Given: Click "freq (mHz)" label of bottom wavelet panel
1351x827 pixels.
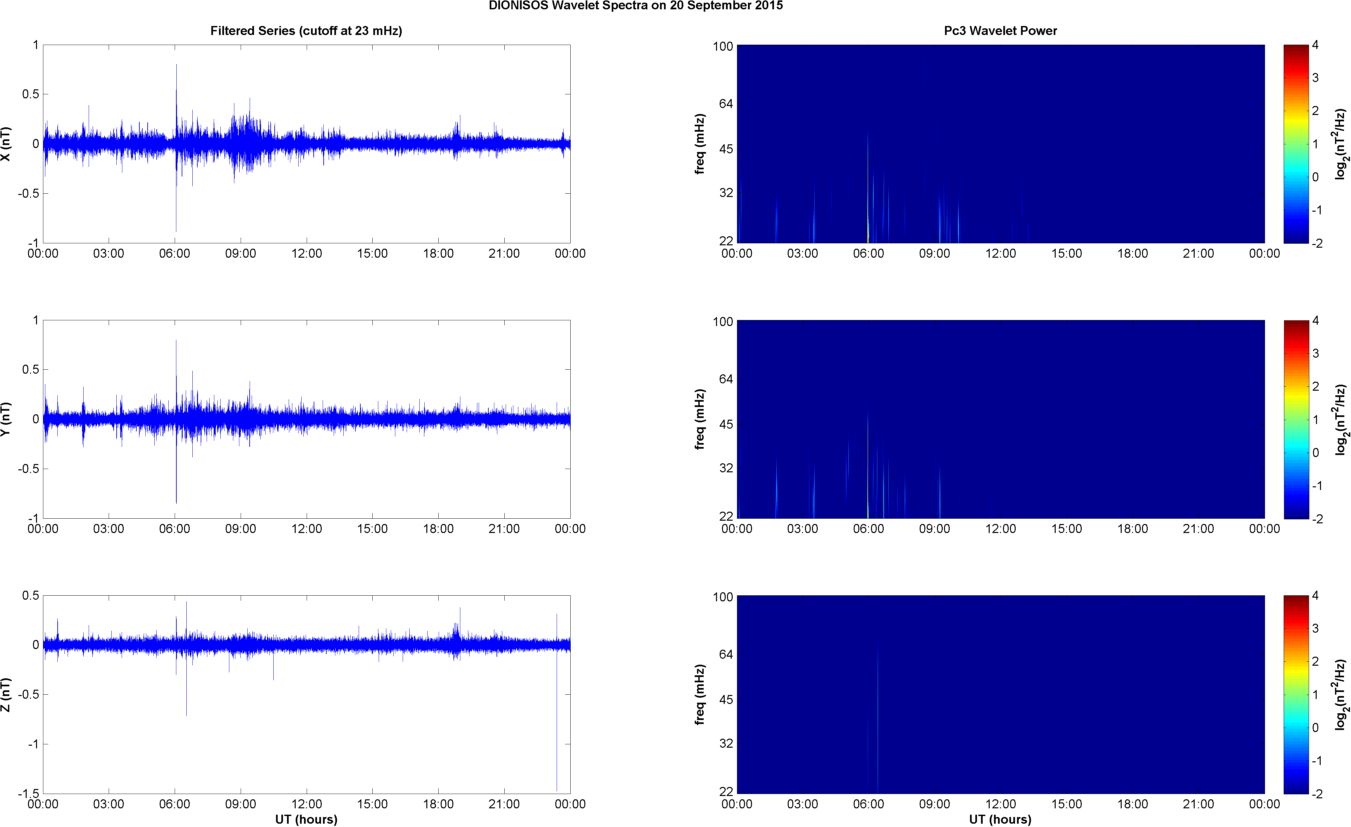Looking at the screenshot, I should 700,695.
